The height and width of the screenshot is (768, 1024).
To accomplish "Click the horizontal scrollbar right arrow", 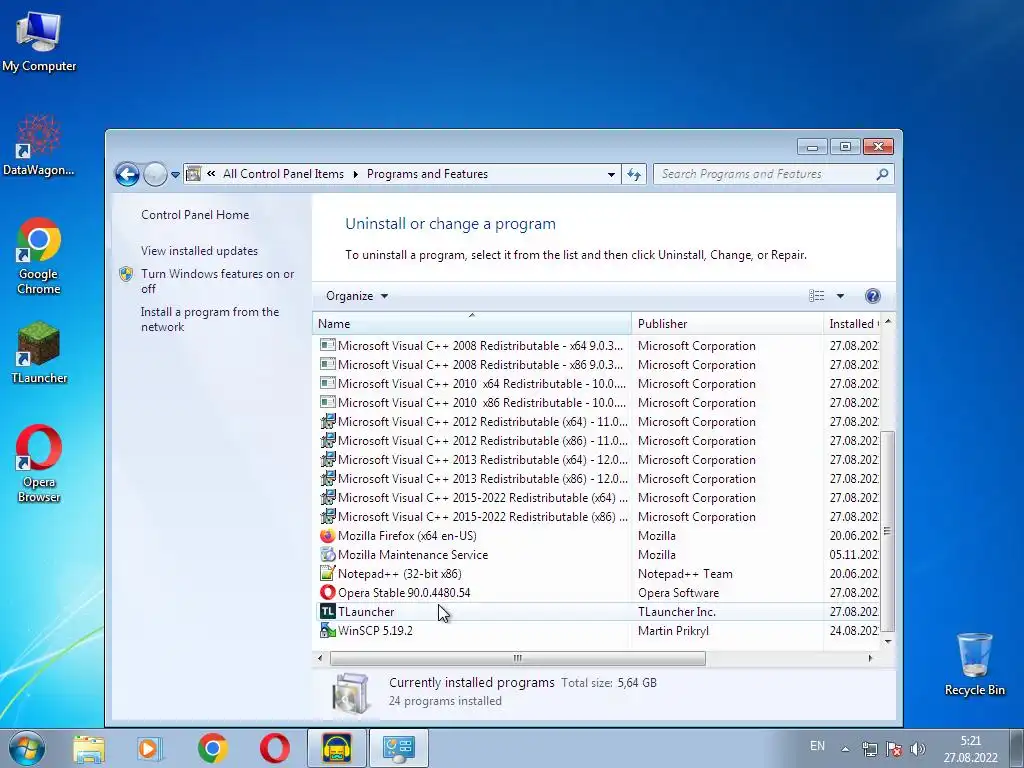I will [870, 658].
